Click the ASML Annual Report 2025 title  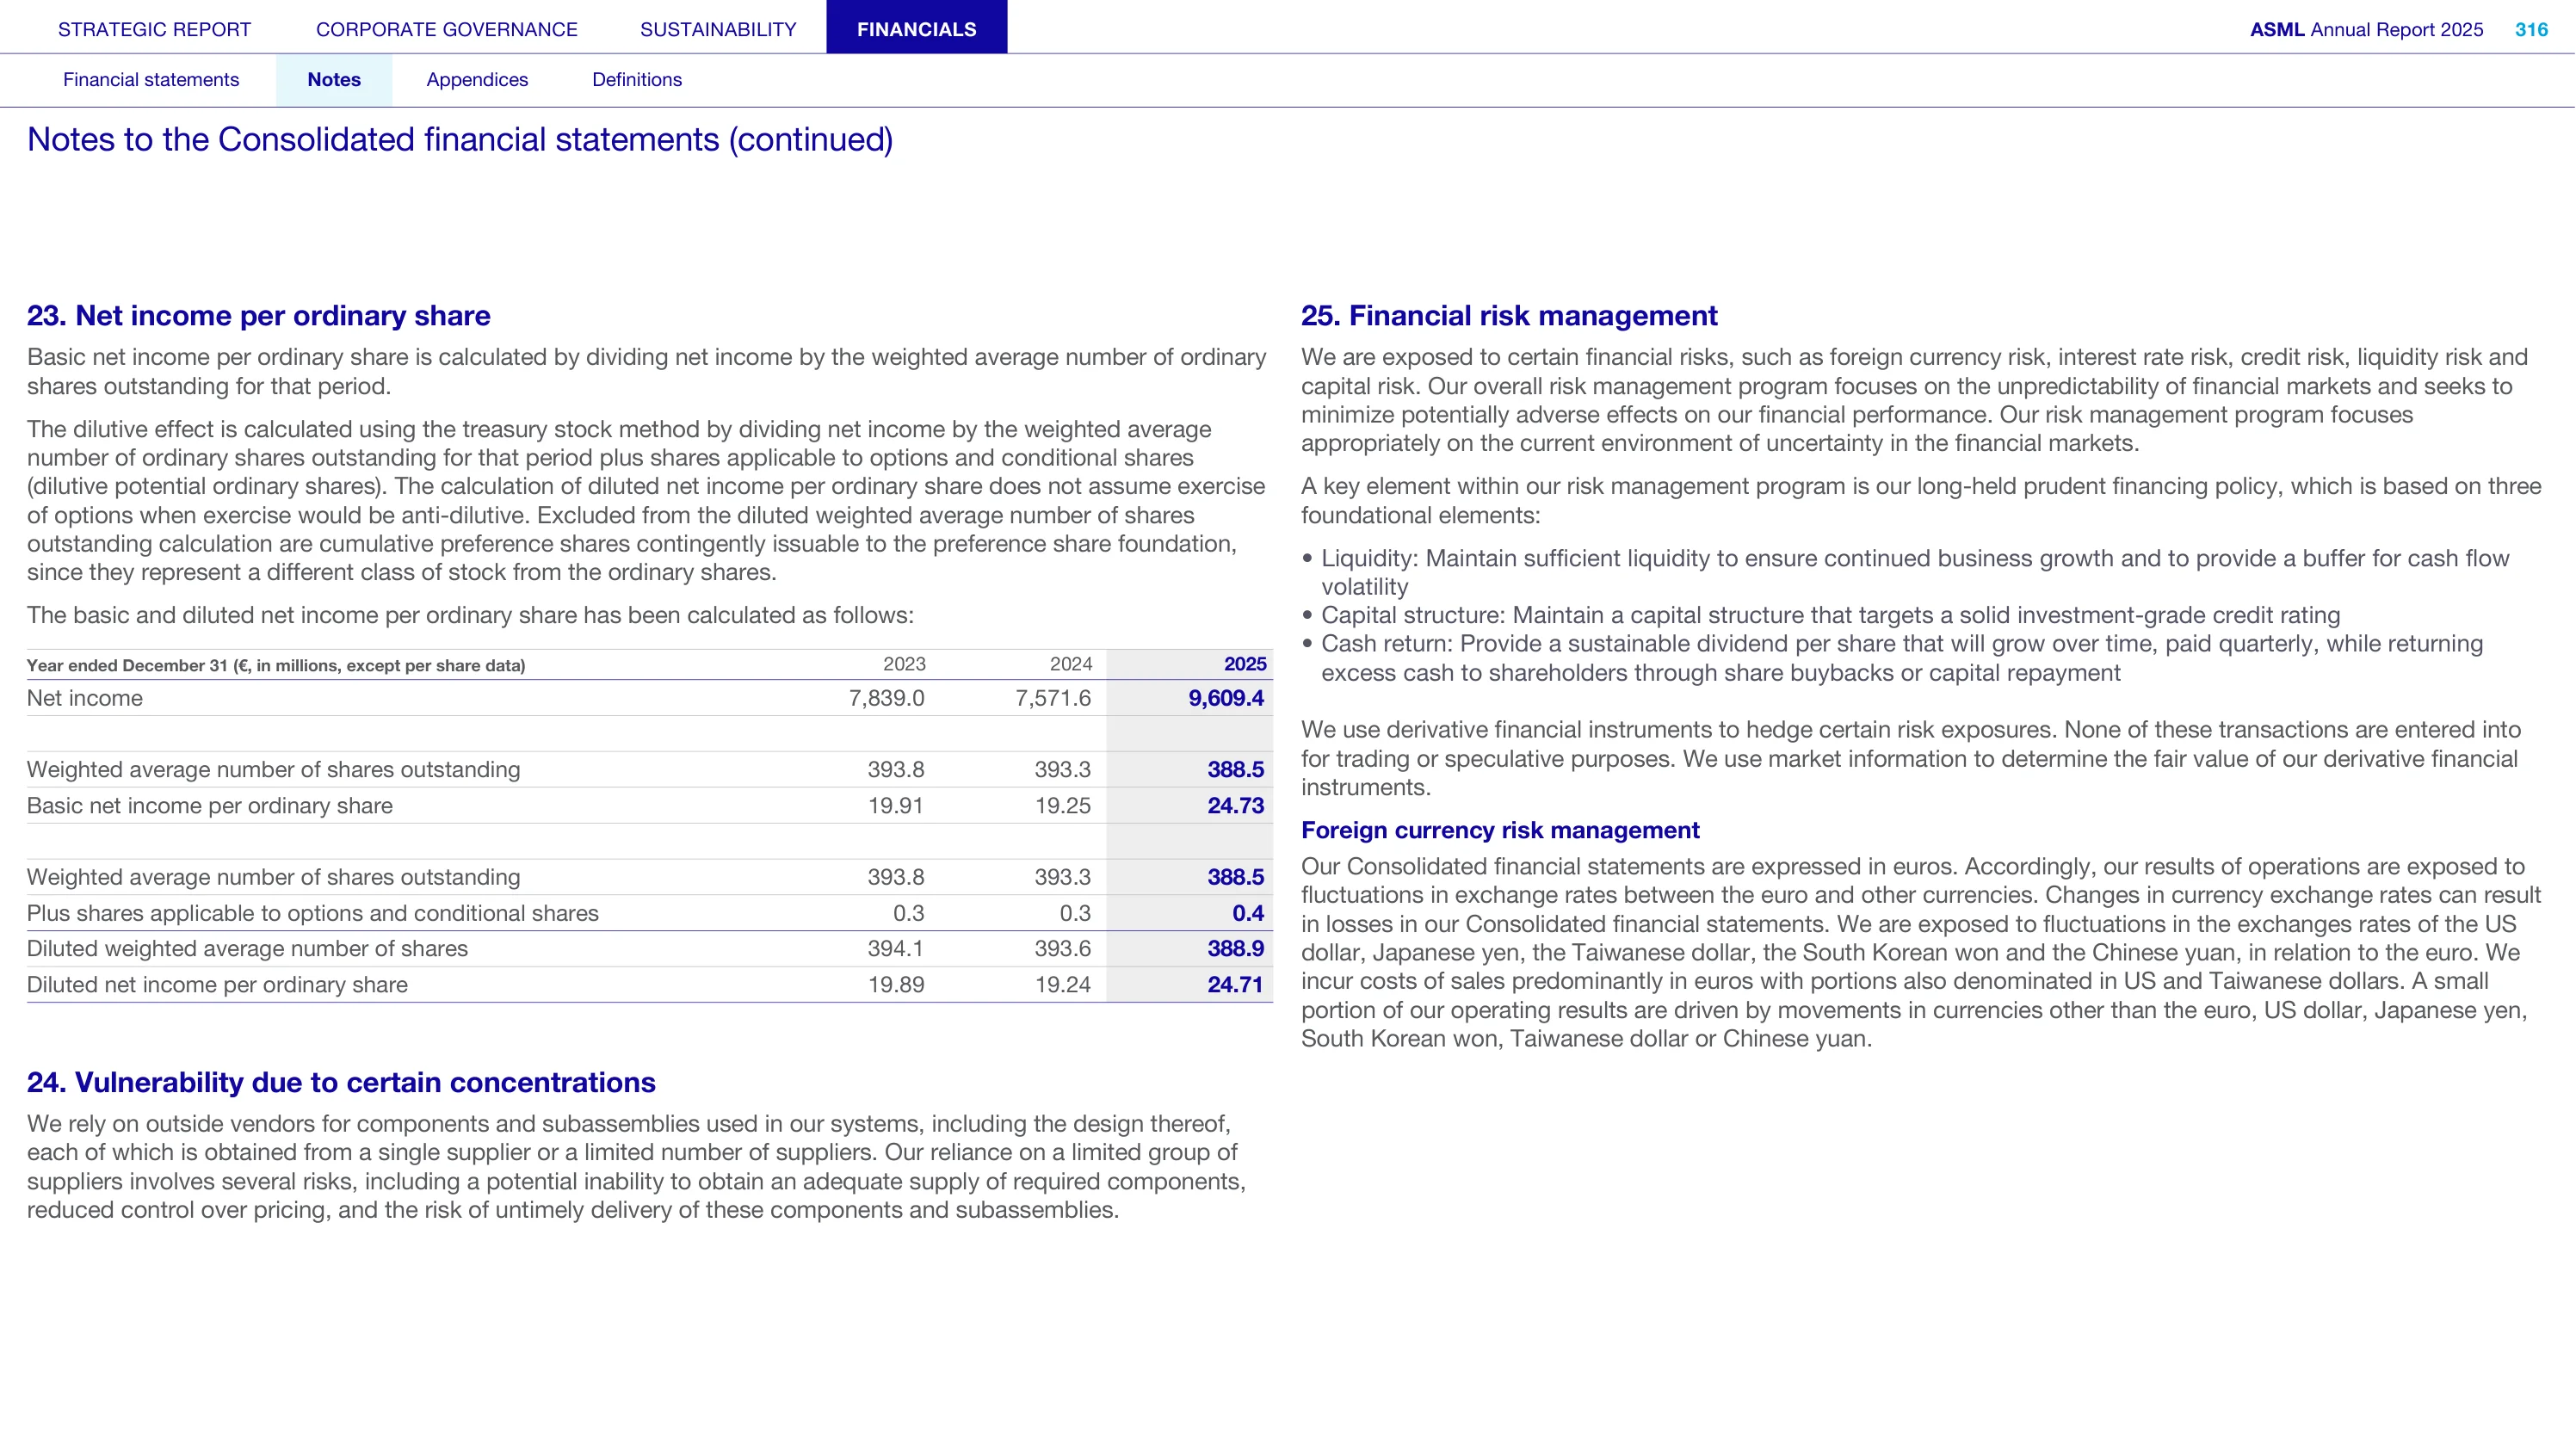[x=2366, y=29]
